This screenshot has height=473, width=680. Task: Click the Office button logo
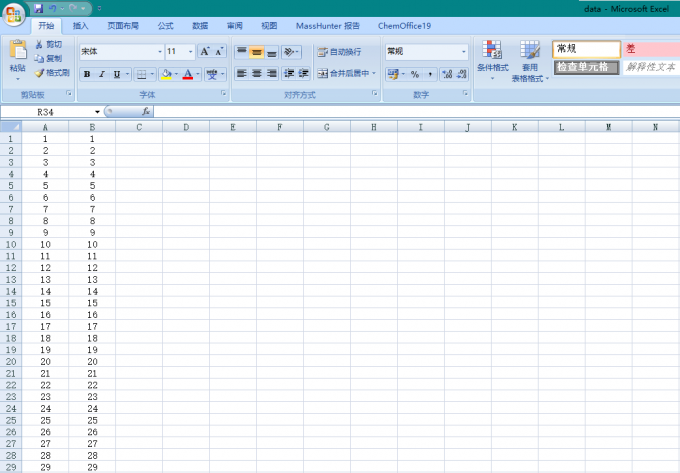[15, 13]
